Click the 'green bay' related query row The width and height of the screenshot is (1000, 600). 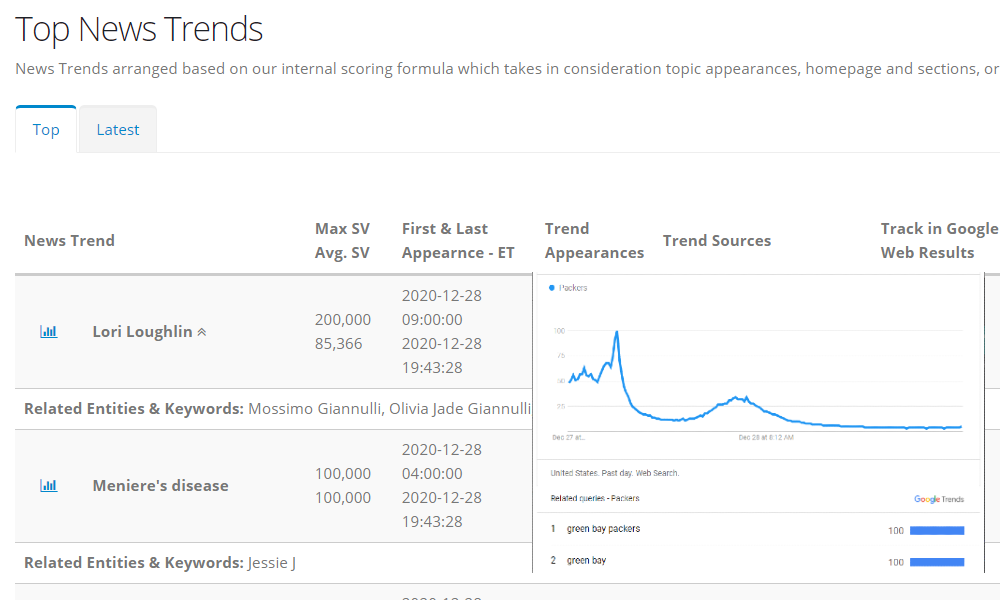586,561
